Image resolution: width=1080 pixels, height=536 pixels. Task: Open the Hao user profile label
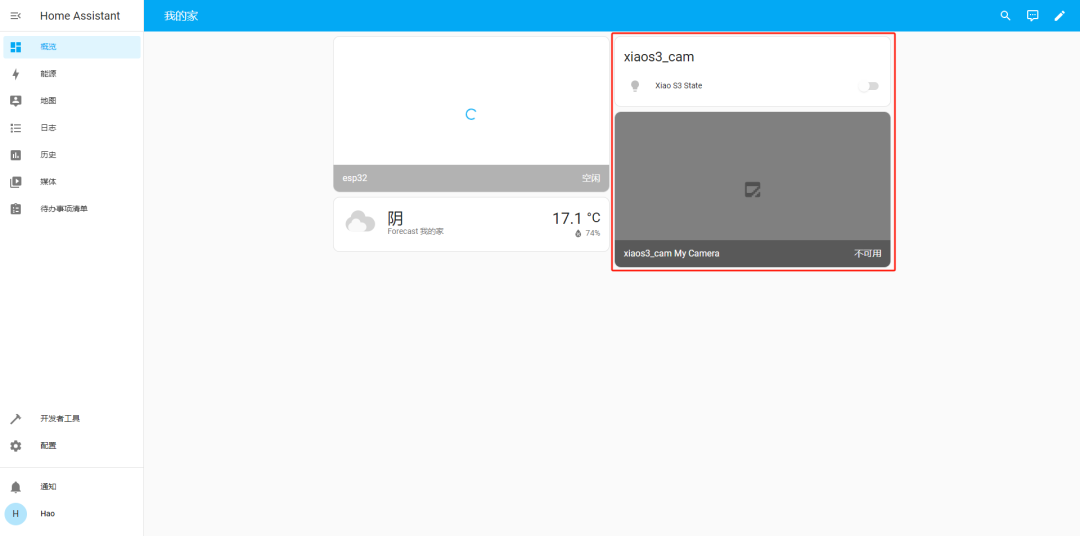(48, 514)
